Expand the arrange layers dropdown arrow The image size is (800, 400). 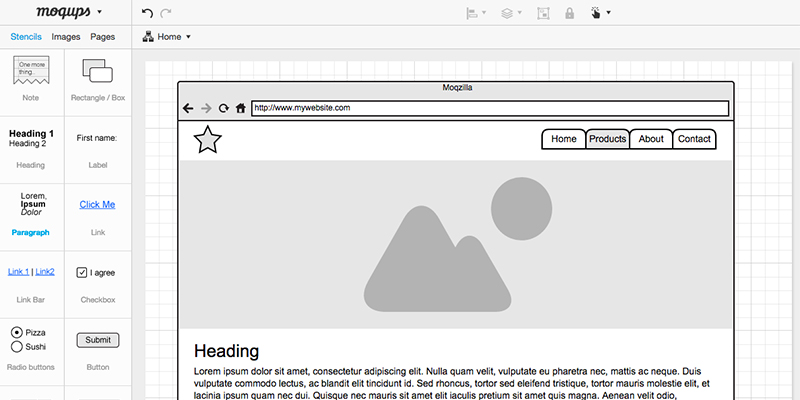pos(520,13)
